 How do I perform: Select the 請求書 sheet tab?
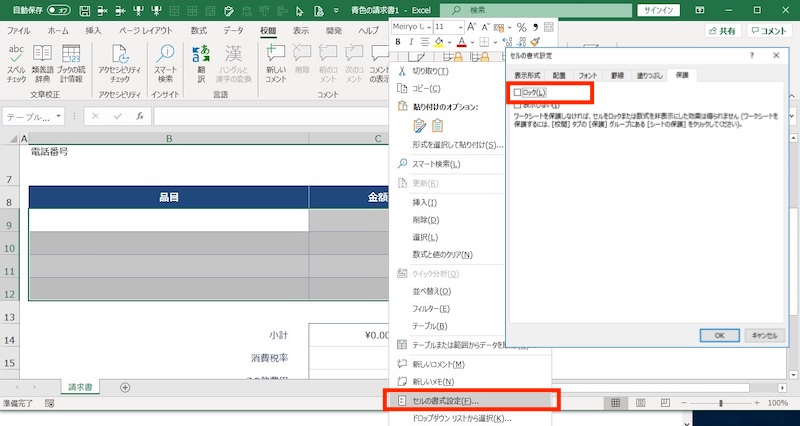(80, 387)
